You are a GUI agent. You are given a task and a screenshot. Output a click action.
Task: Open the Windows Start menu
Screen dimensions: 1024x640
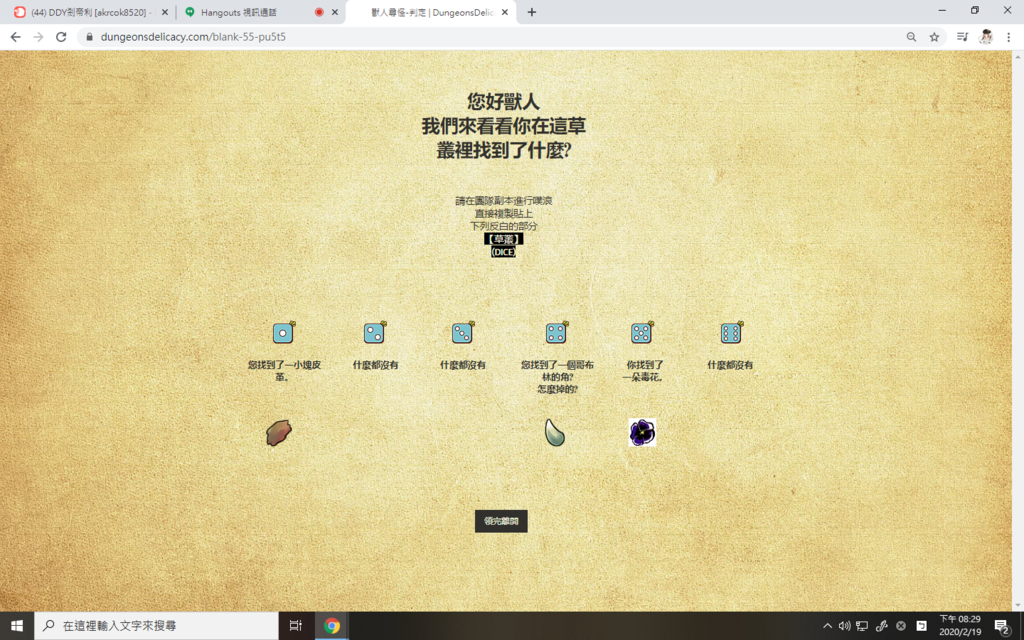[17, 626]
